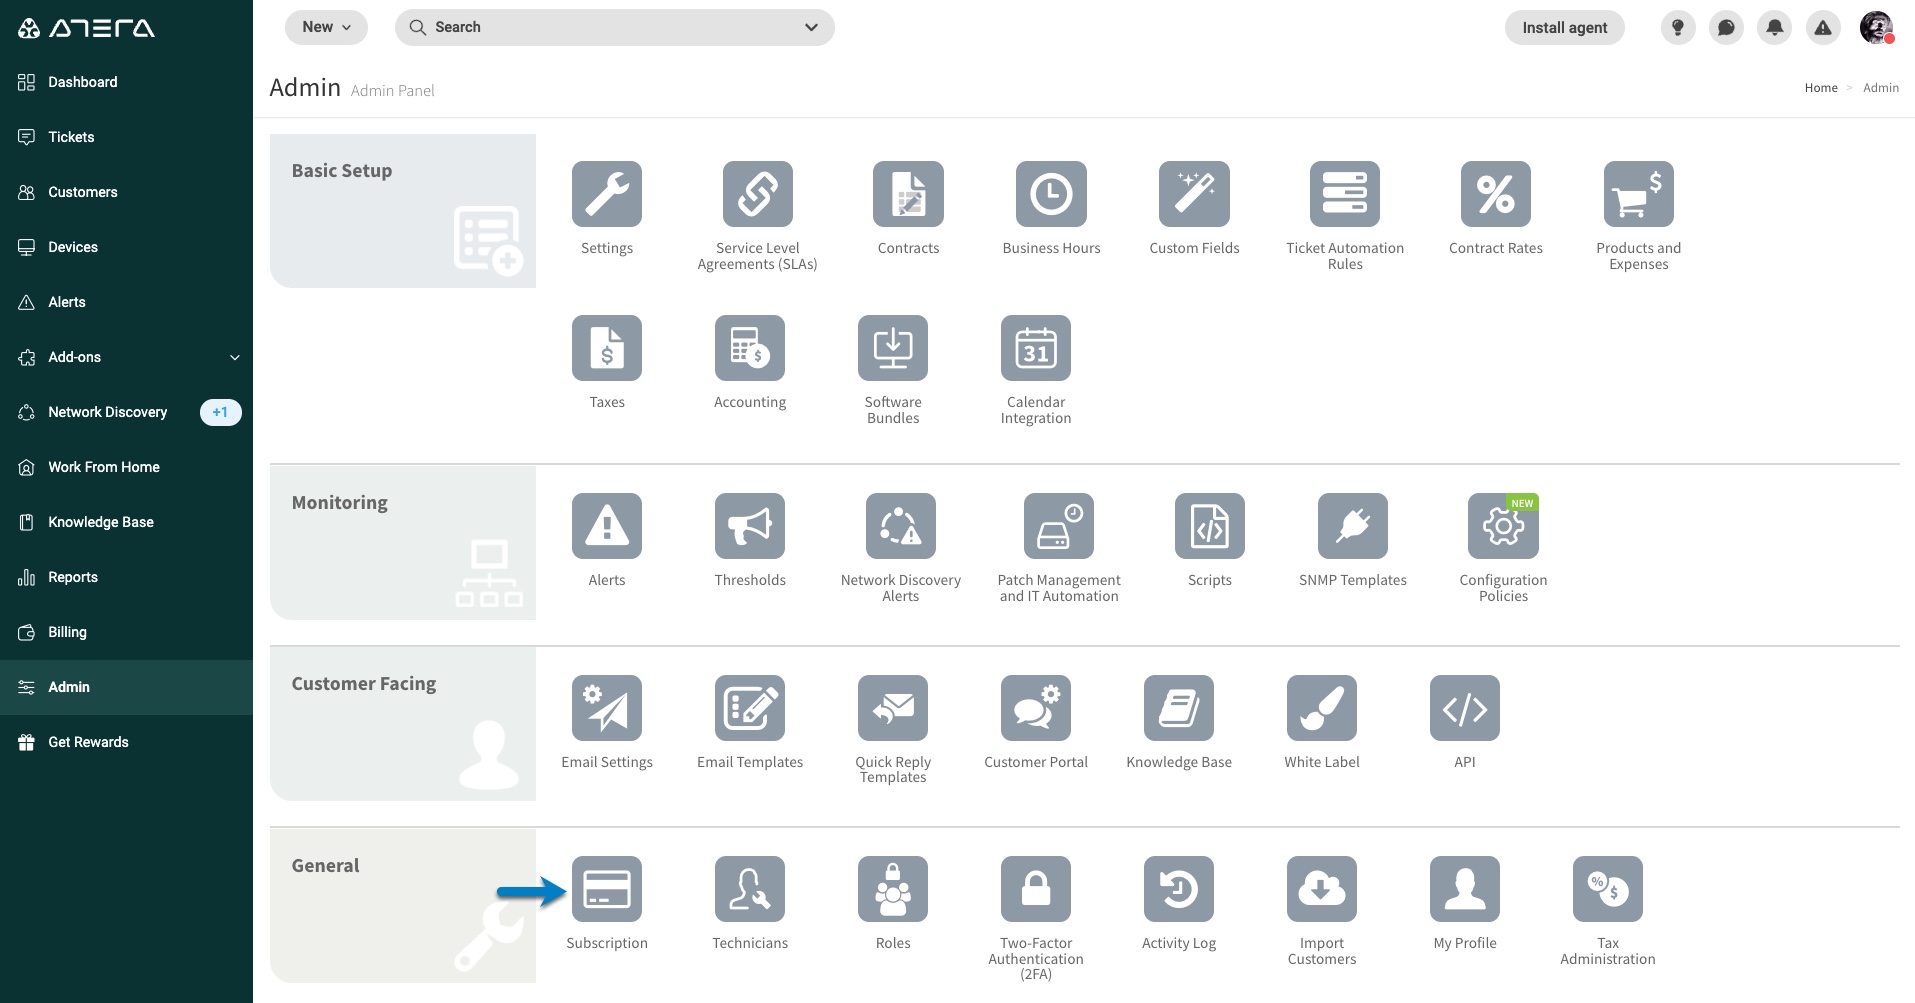Open Two-Factor Authentication lock icon

point(1036,889)
